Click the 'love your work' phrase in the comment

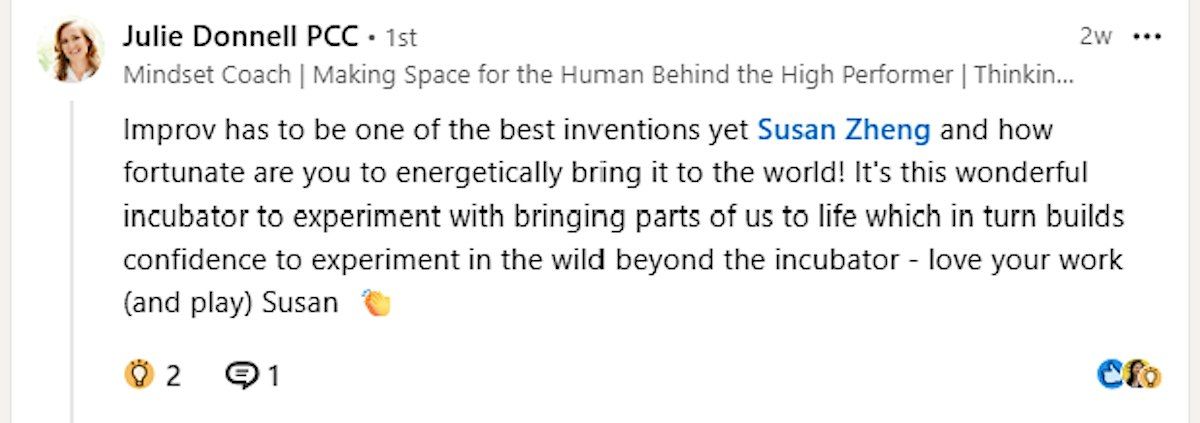click(x=1018, y=260)
